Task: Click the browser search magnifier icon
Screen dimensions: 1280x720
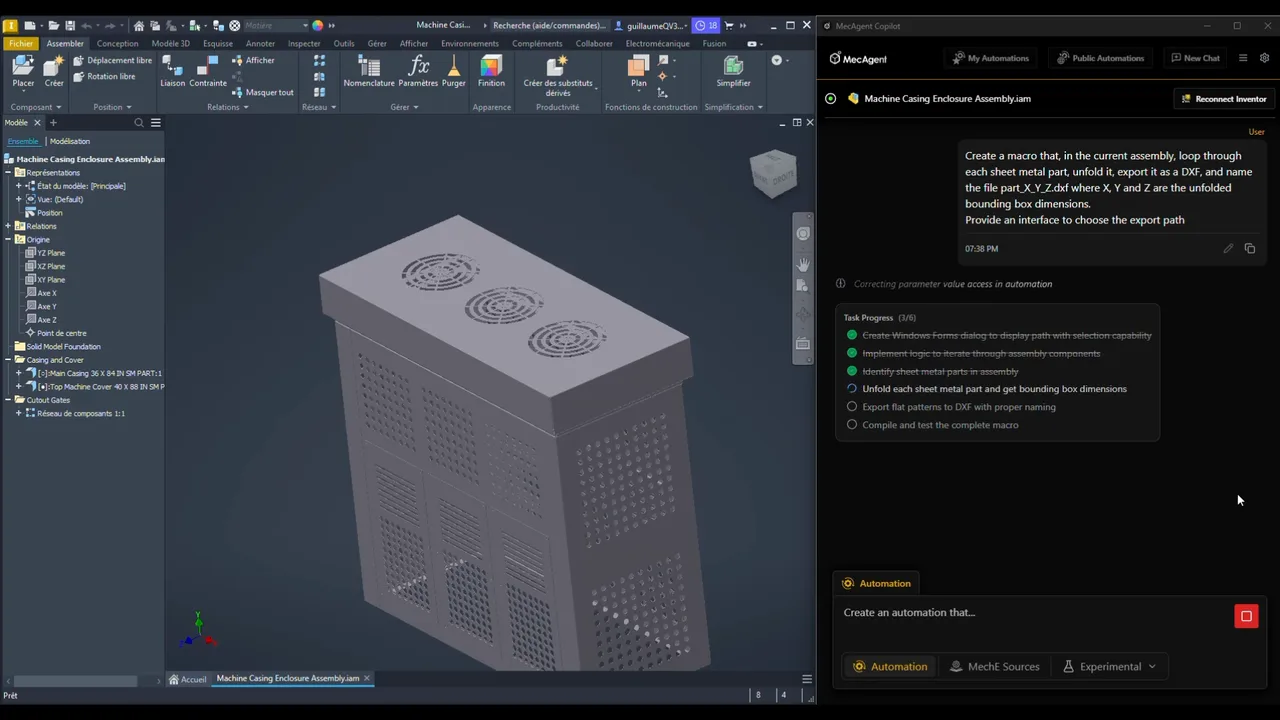Action: [139, 123]
